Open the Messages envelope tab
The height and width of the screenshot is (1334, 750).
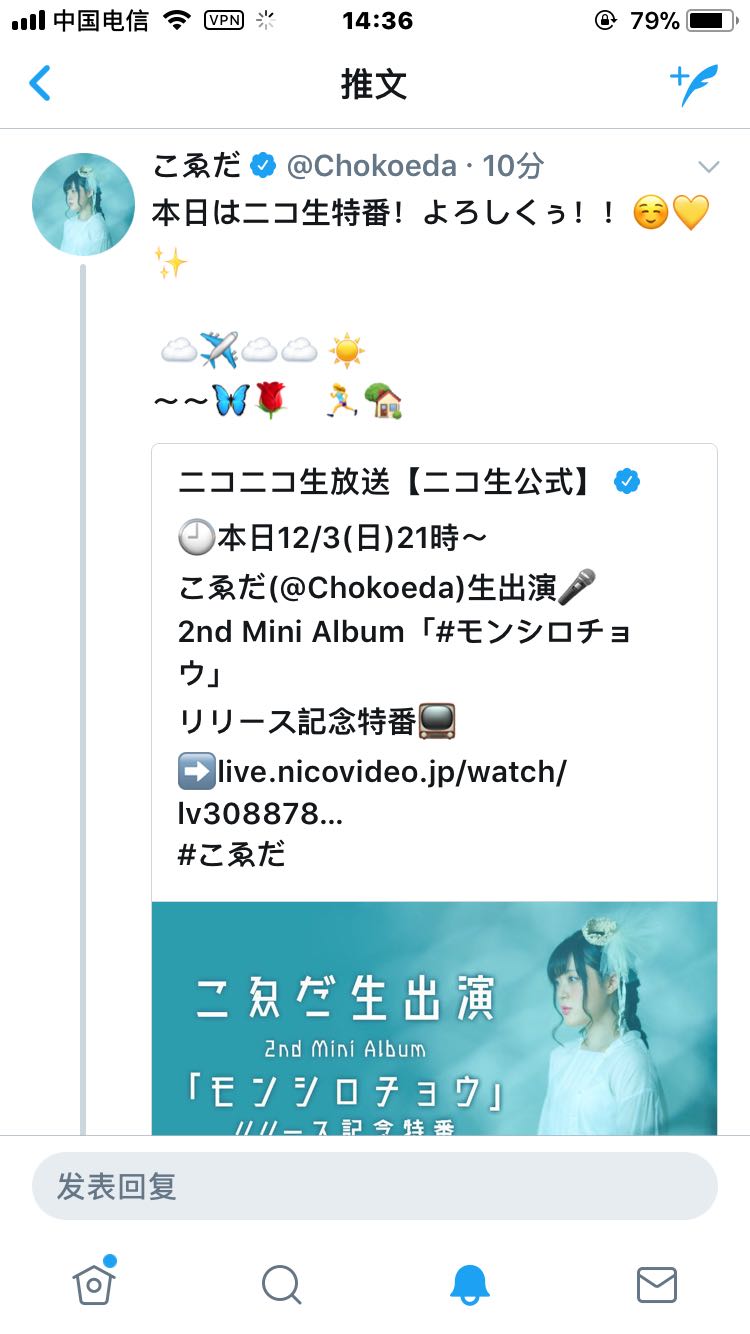(657, 1284)
